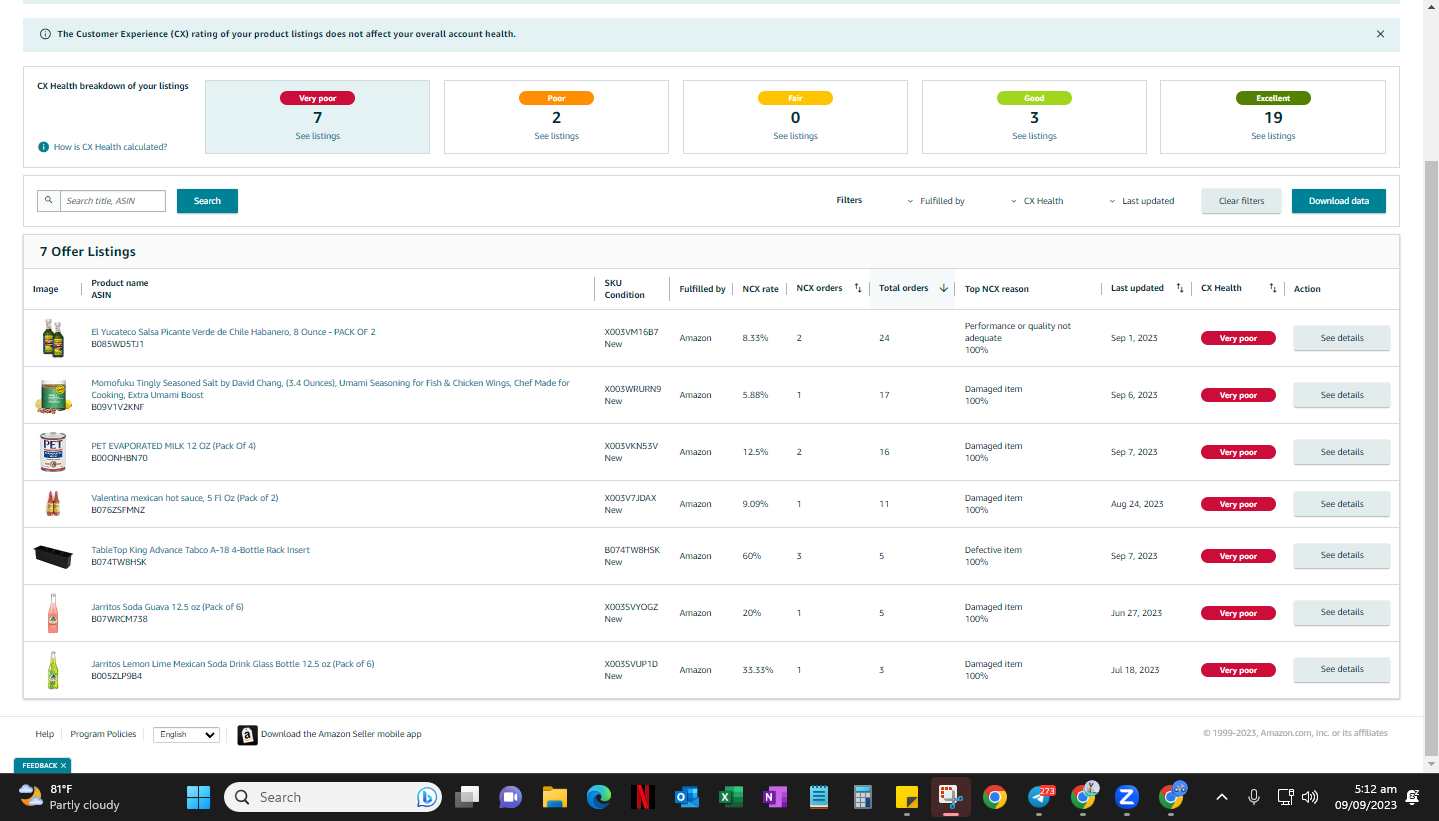Open the Jarritos Soda Guava product link
Image resolution: width=1439 pixels, height=821 pixels.
[x=167, y=607]
